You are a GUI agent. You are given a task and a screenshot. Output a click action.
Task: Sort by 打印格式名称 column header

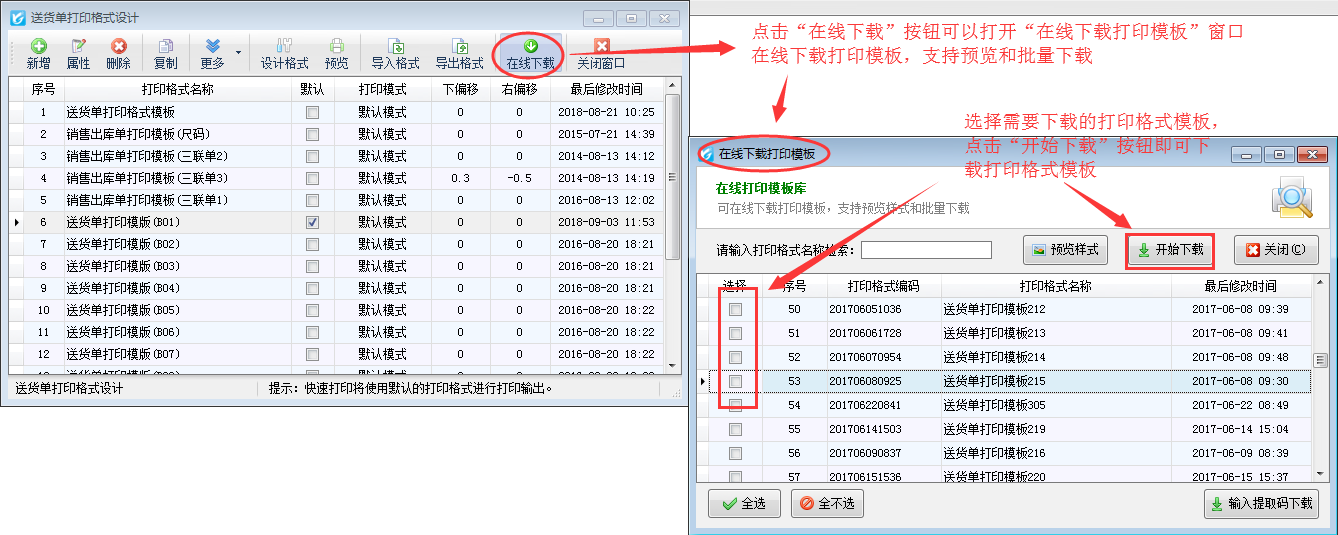pyautogui.click(x=178, y=89)
